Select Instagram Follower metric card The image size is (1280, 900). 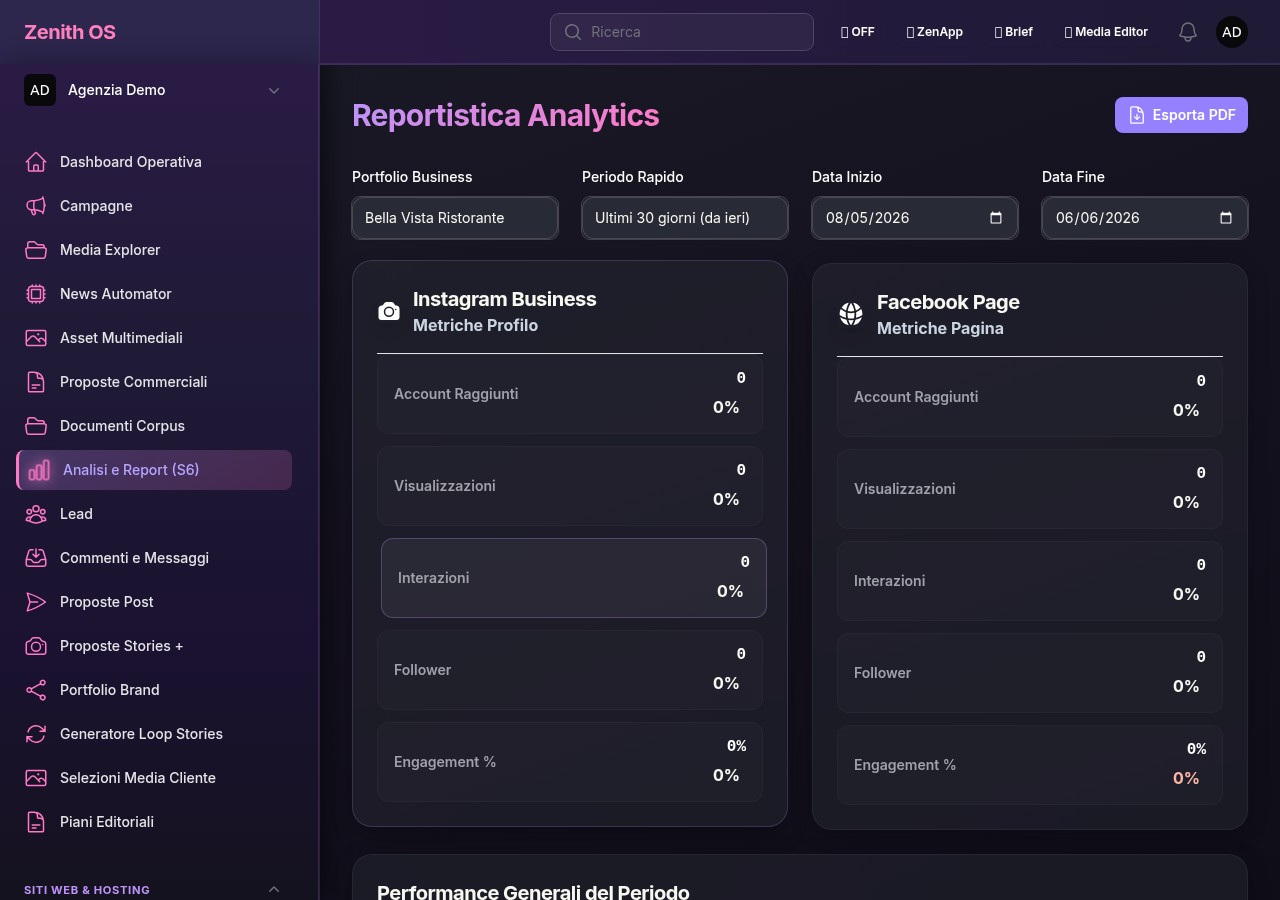[x=570, y=670]
